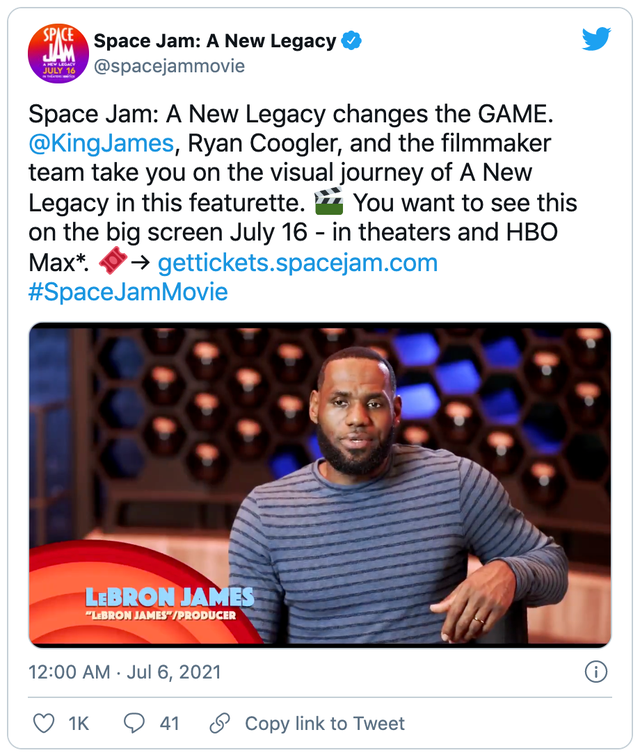
Task: Open the Space Jam: A New Legacy account name
Action: point(215,41)
